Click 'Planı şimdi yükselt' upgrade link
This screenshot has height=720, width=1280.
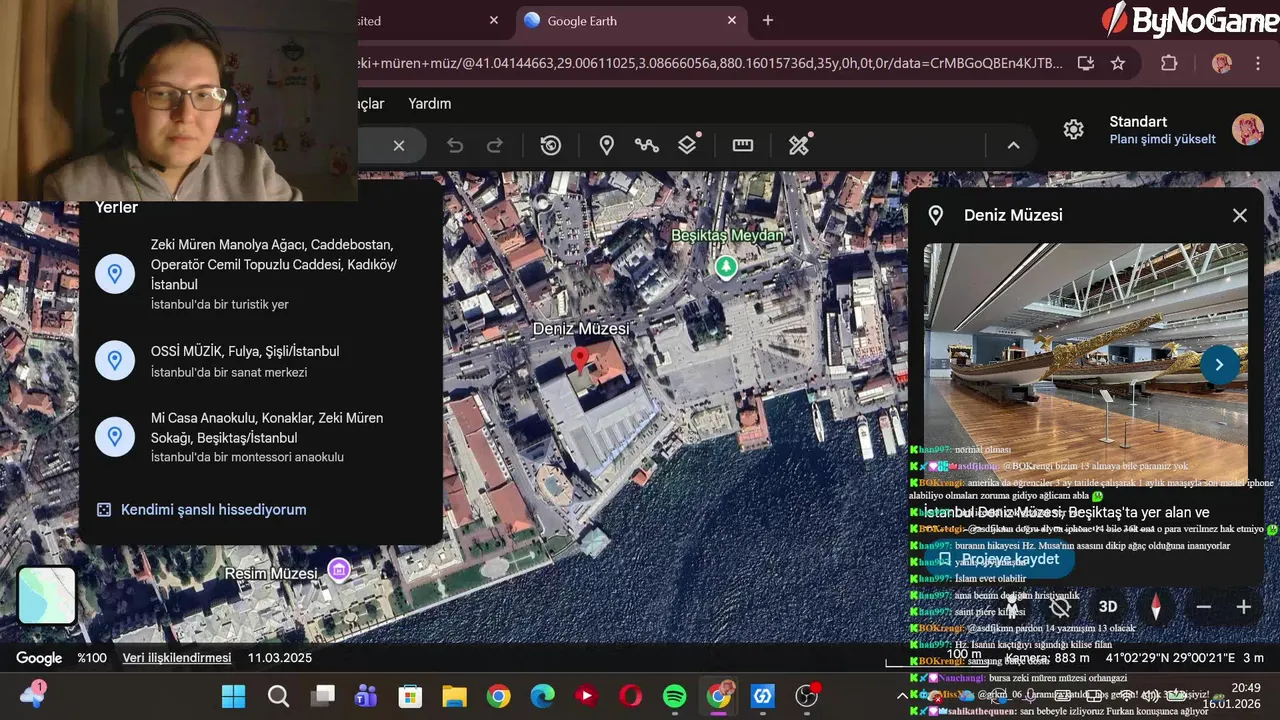click(1162, 140)
